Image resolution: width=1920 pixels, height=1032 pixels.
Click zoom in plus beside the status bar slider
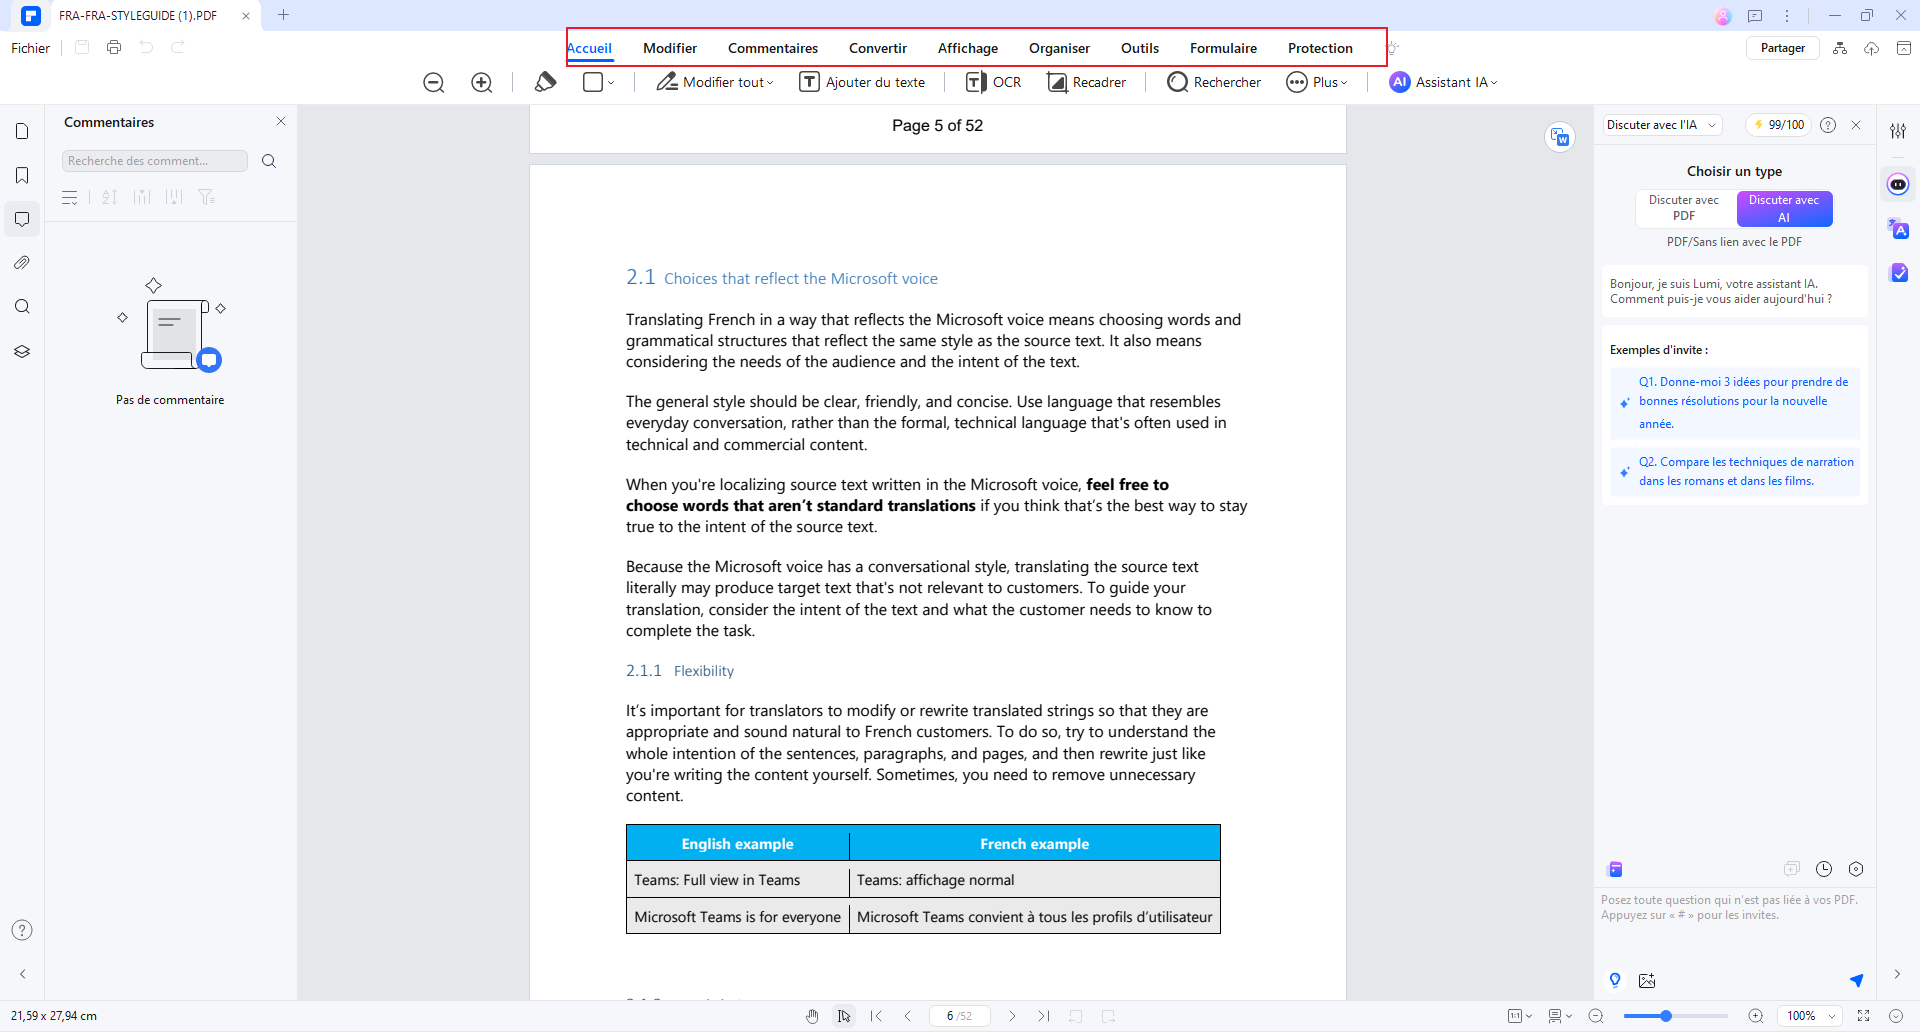point(1755,1016)
